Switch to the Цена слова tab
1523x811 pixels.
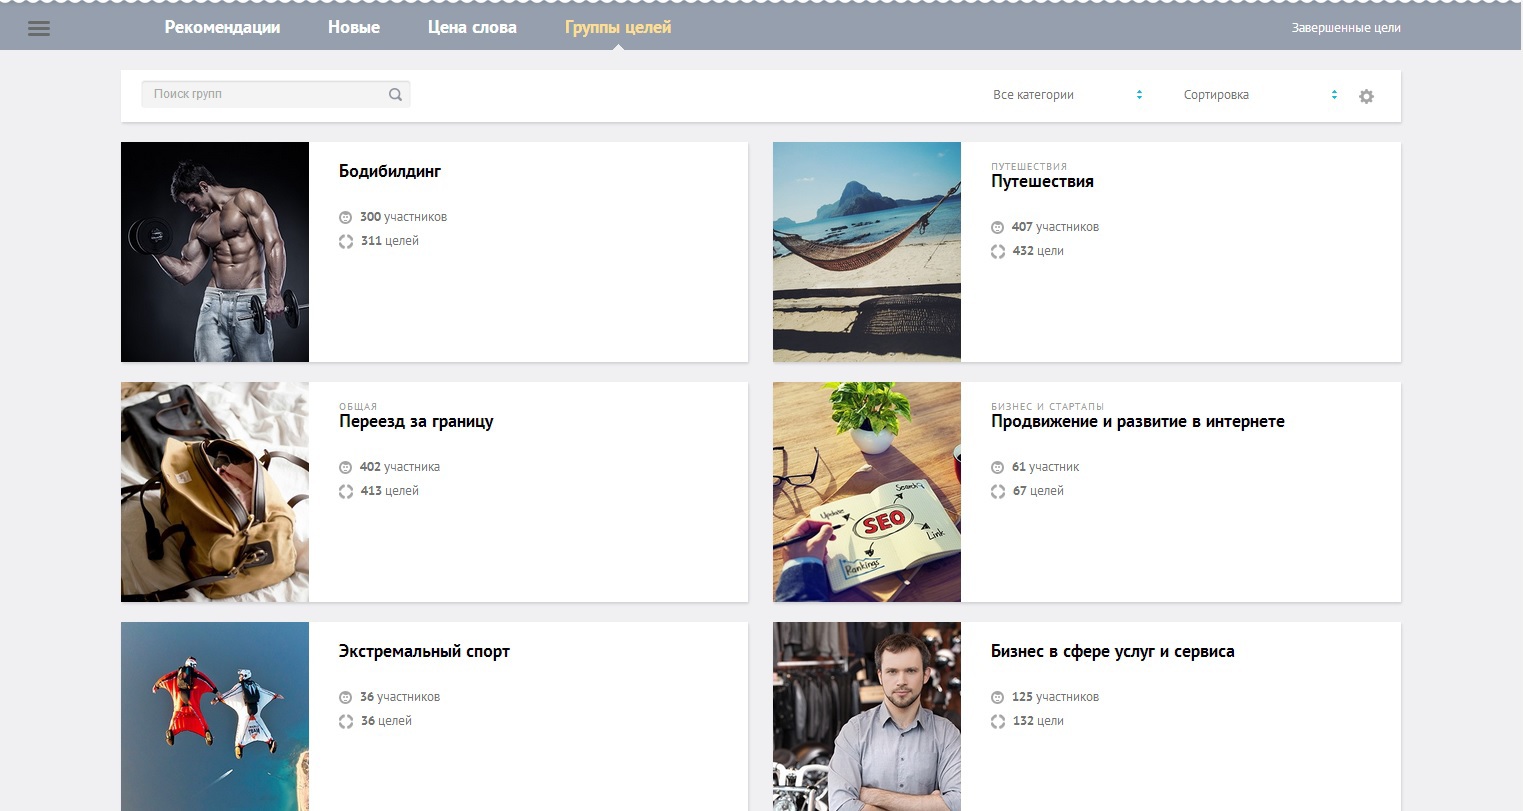point(472,27)
